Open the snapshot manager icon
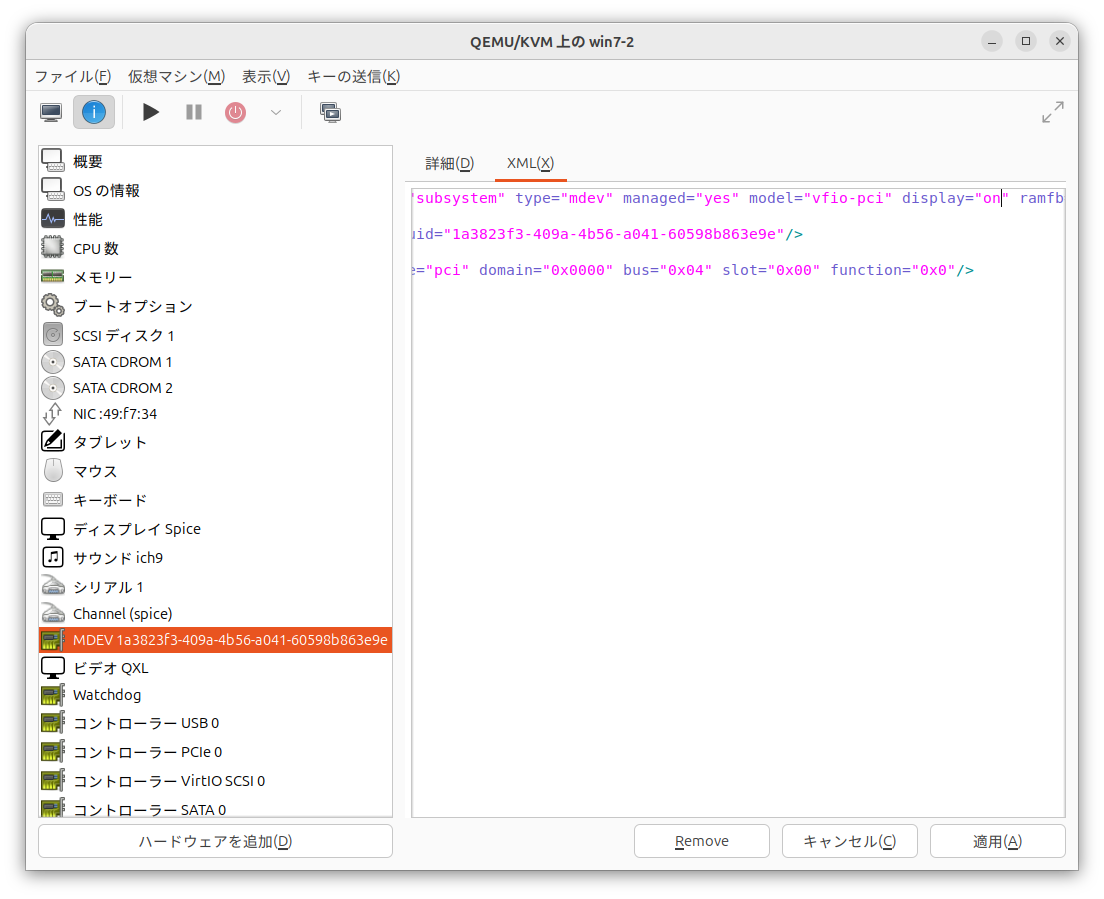The height and width of the screenshot is (899, 1104). [330, 113]
